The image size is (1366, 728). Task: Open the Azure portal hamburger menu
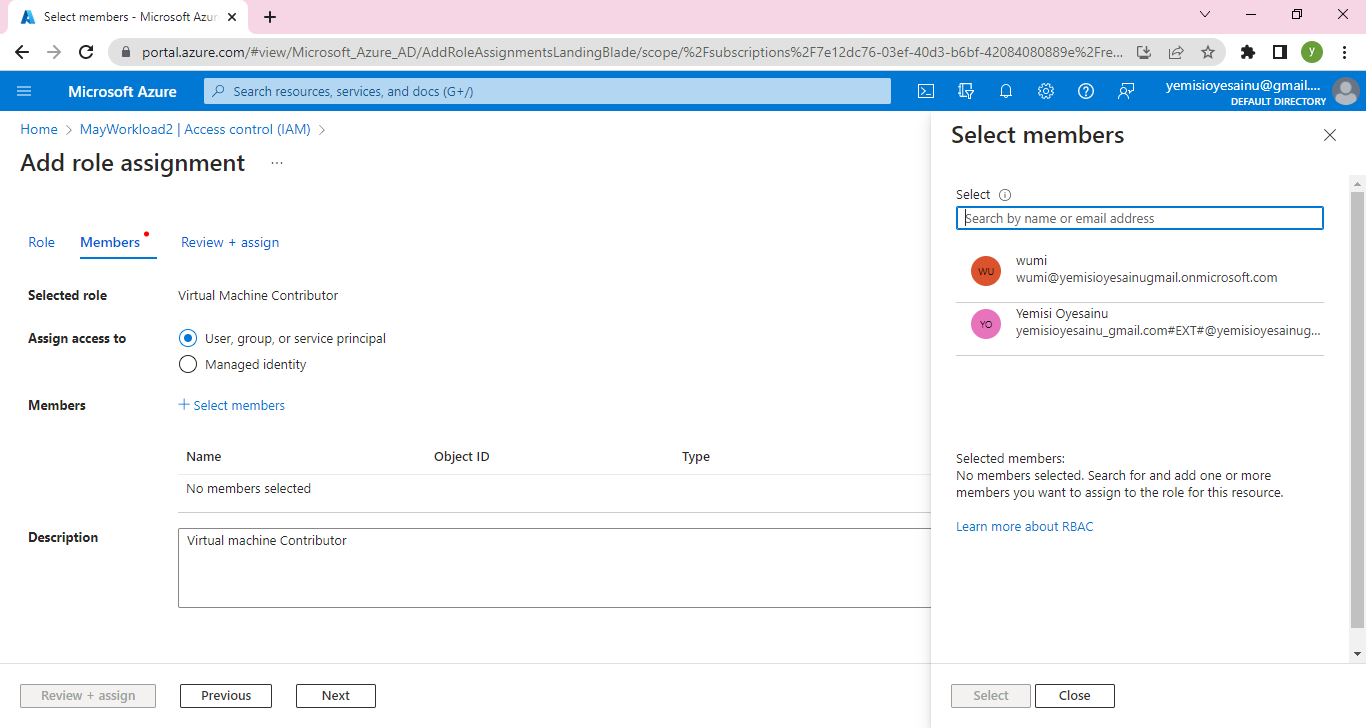25,91
